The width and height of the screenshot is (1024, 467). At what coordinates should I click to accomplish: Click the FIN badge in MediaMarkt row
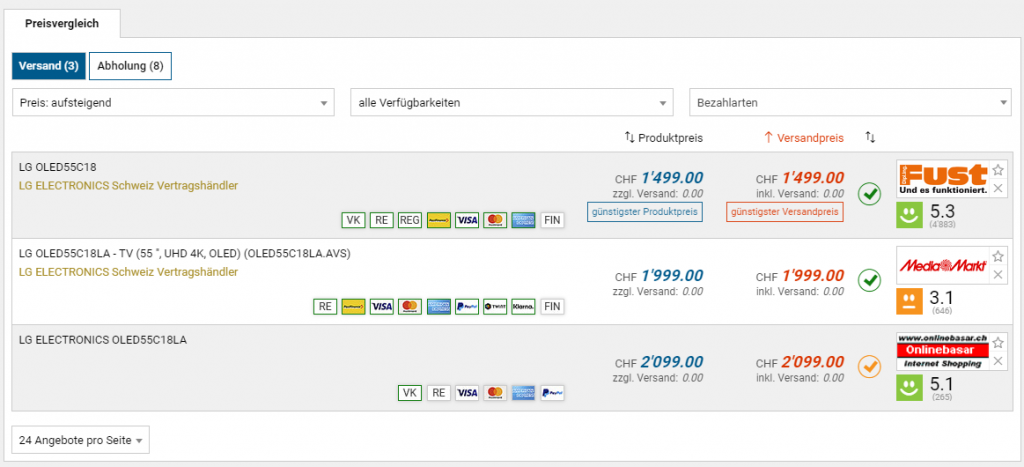(552, 306)
